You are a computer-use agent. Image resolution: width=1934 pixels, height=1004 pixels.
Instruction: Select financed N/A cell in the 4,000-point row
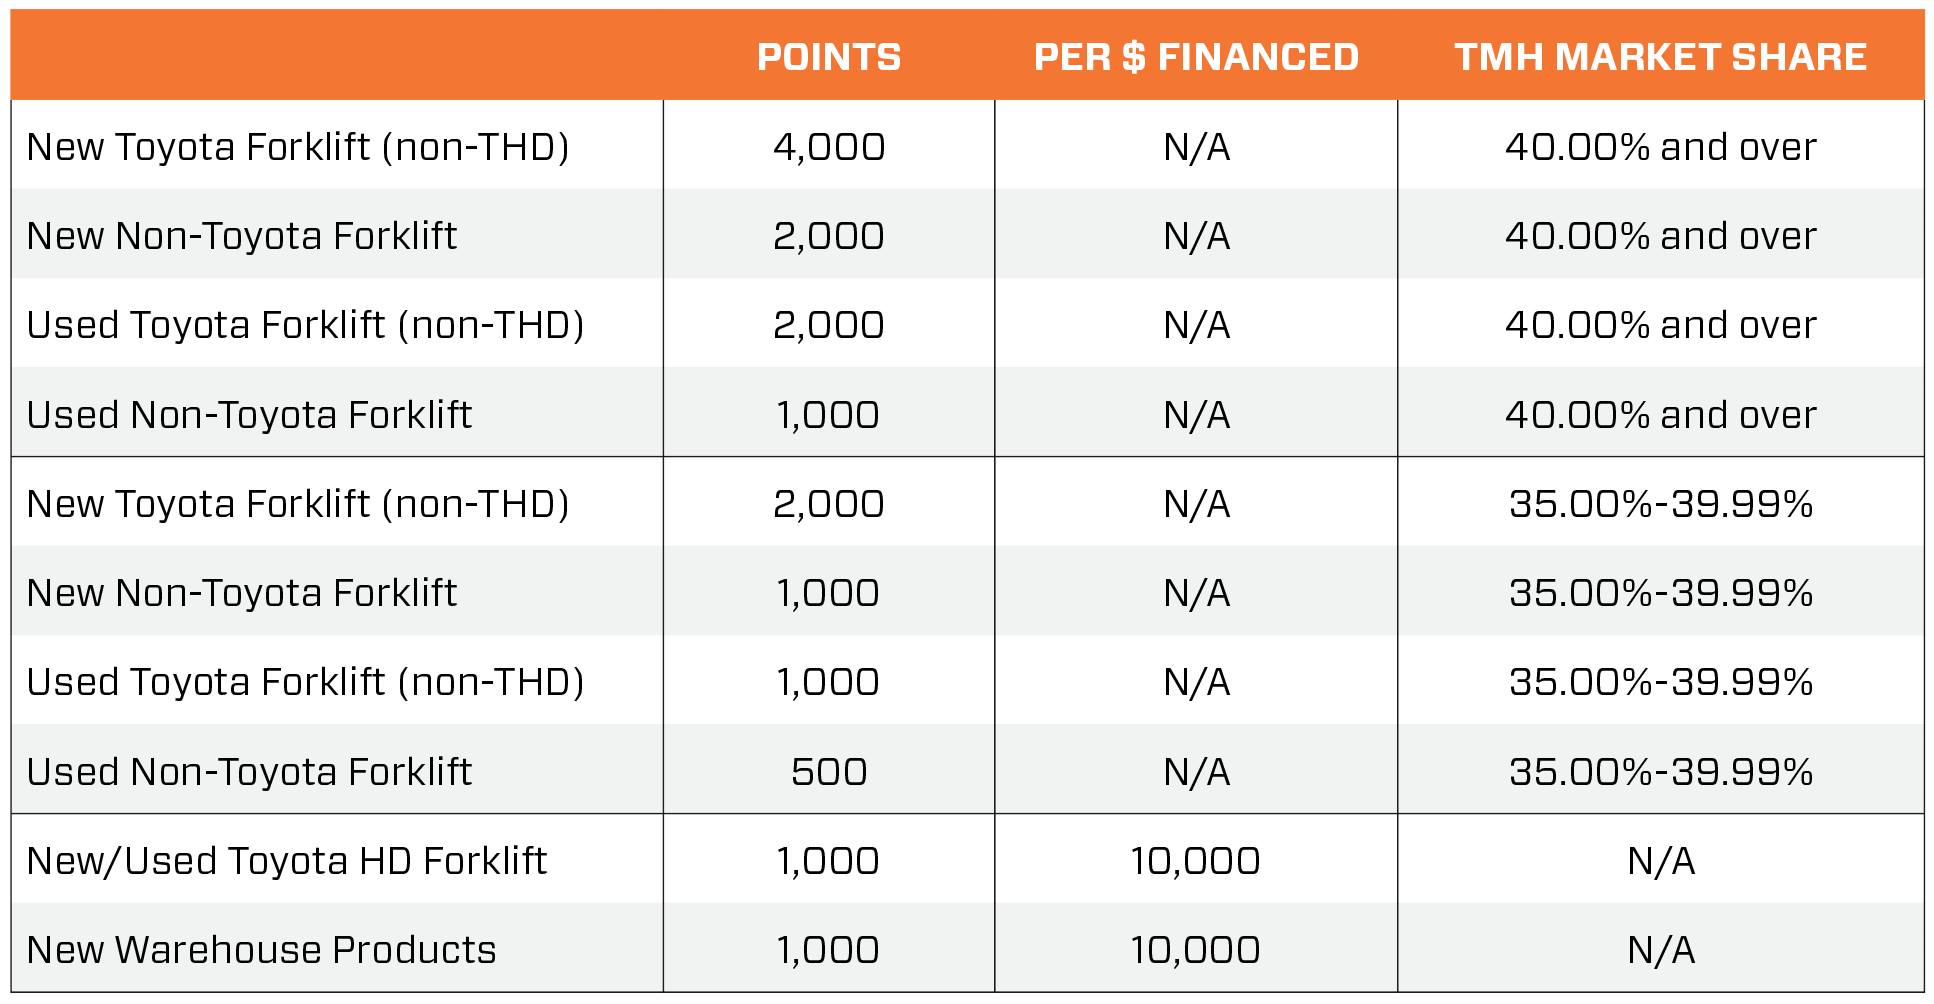(x=1196, y=147)
